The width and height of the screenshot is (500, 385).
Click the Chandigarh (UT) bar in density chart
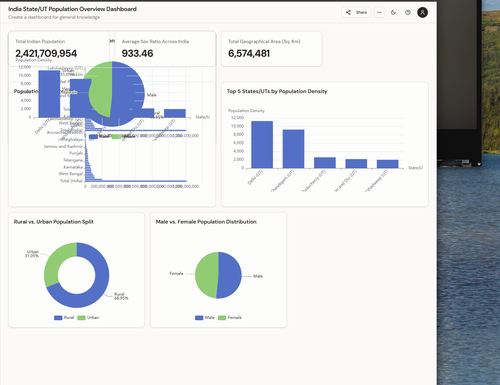tap(293, 149)
